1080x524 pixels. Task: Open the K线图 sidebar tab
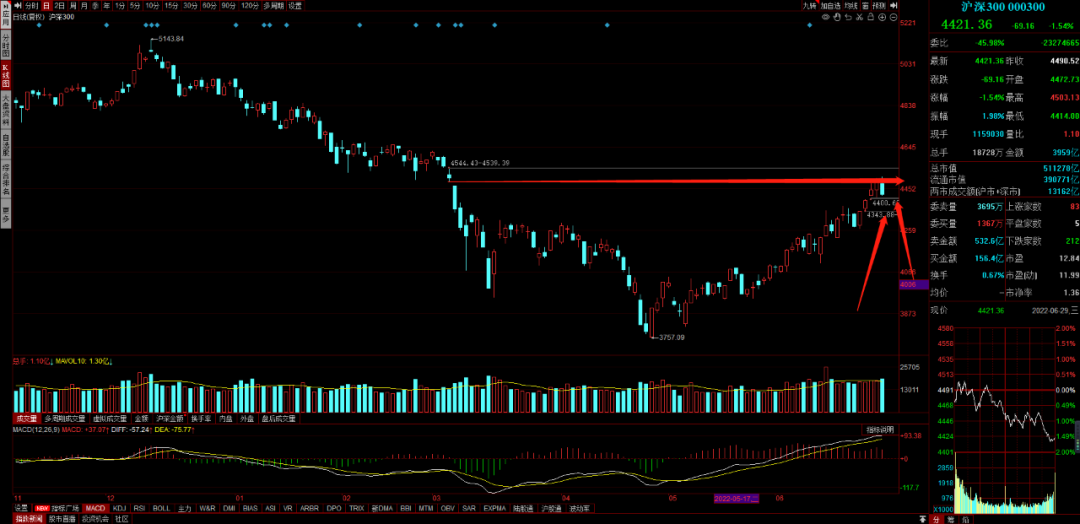pyautogui.click(x=5, y=76)
